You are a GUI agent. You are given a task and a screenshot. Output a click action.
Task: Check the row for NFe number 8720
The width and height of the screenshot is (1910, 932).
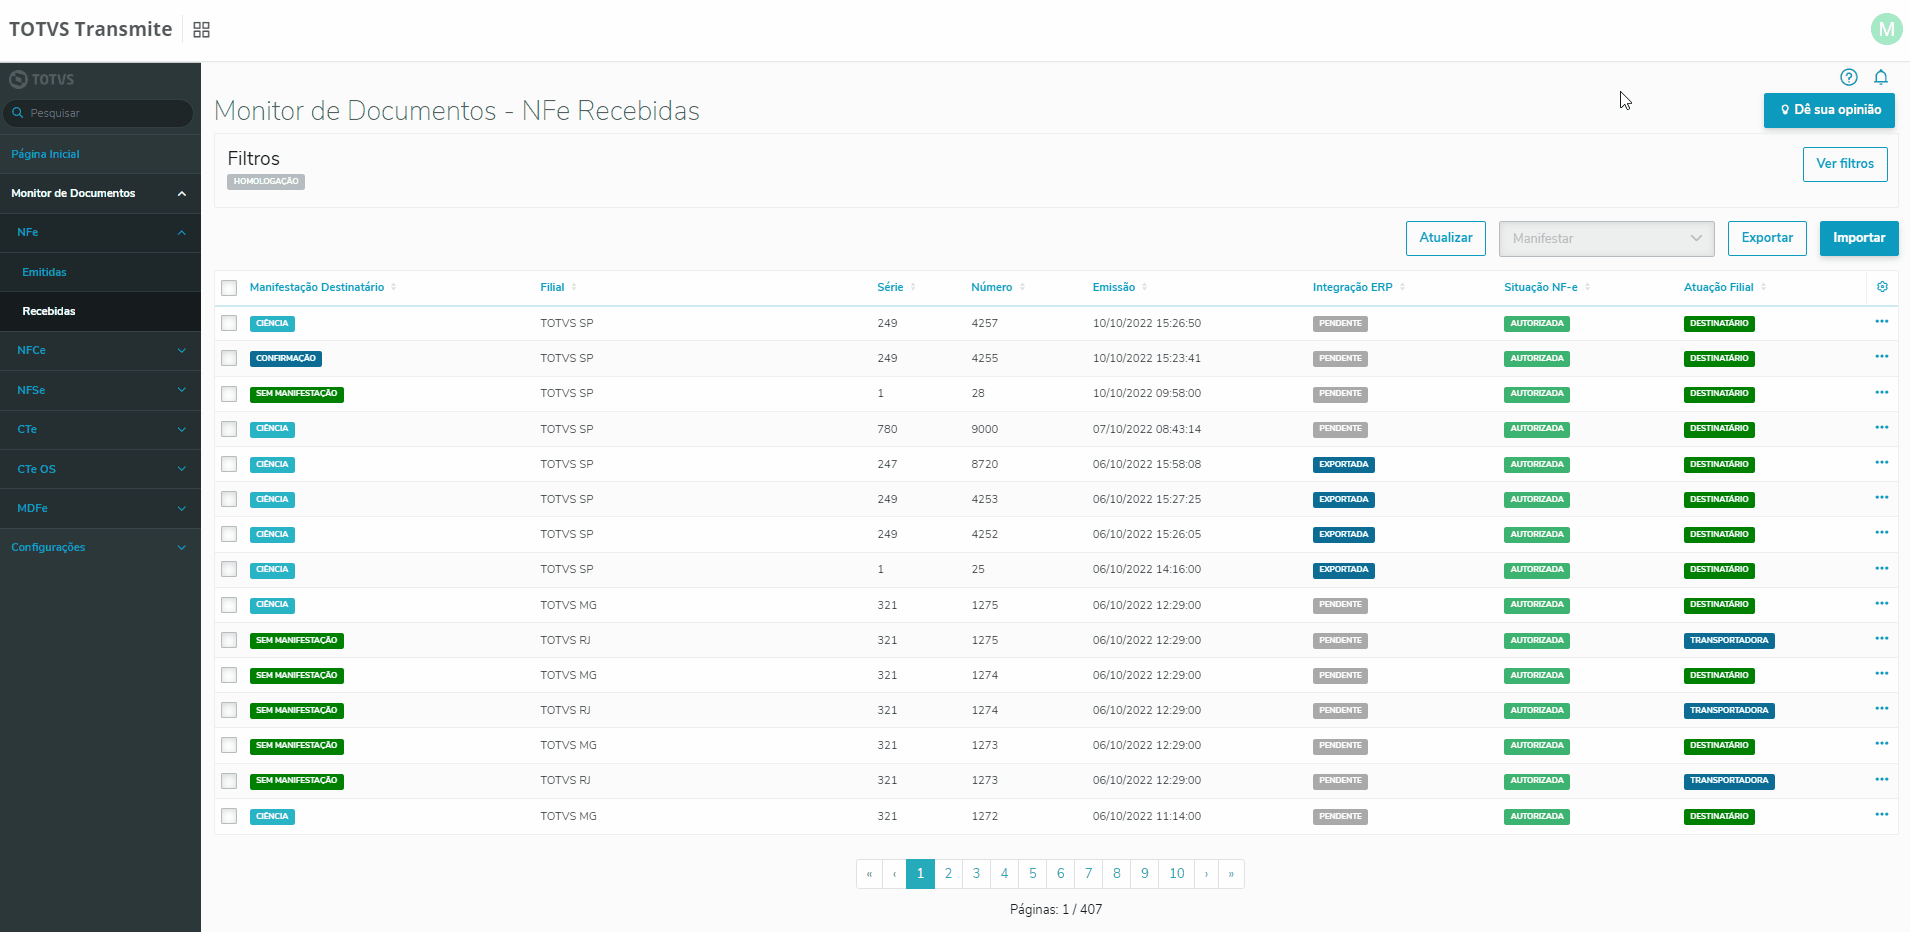[229, 464]
